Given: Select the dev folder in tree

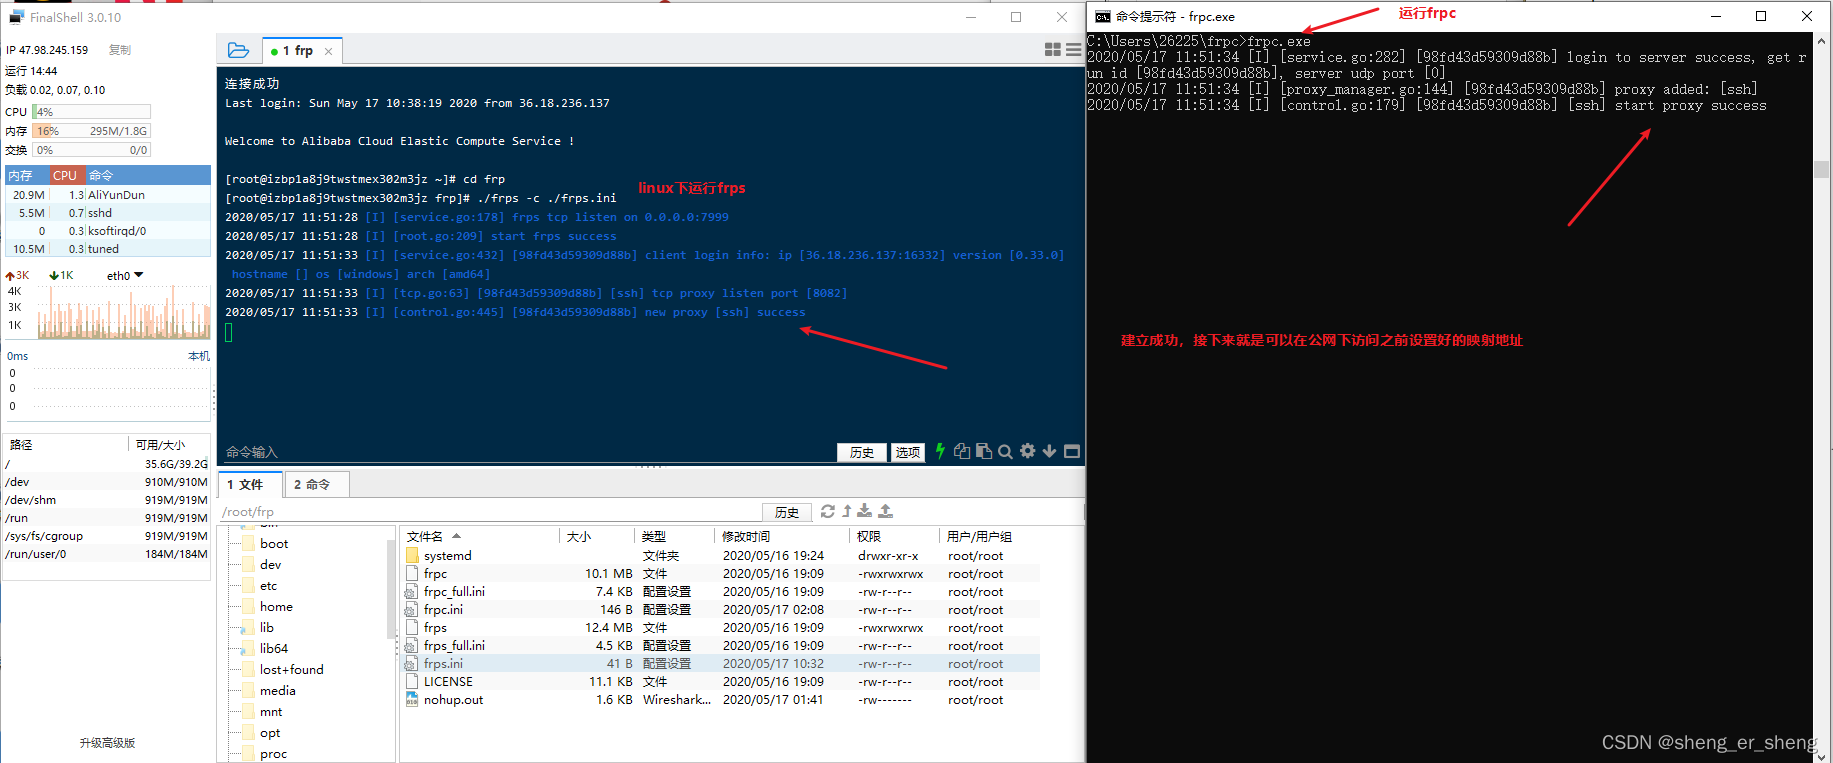Looking at the screenshot, I should click(270, 565).
